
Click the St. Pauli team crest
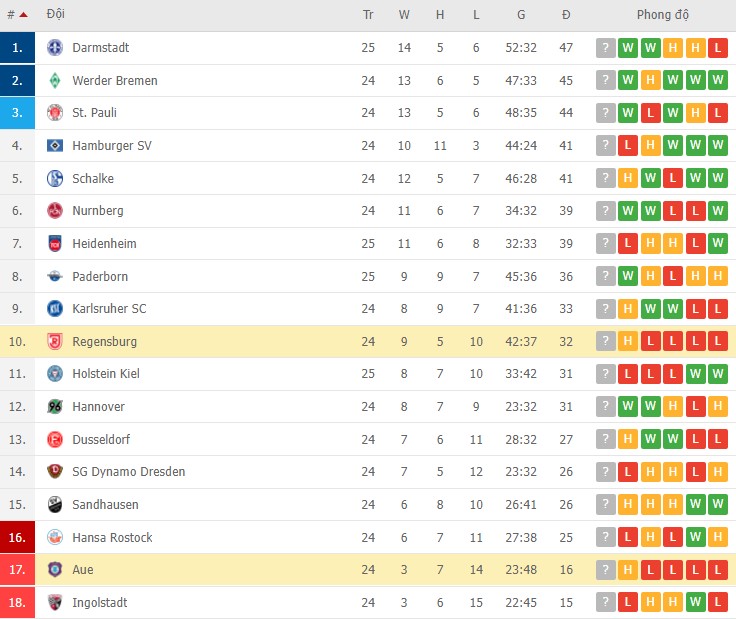pos(54,113)
